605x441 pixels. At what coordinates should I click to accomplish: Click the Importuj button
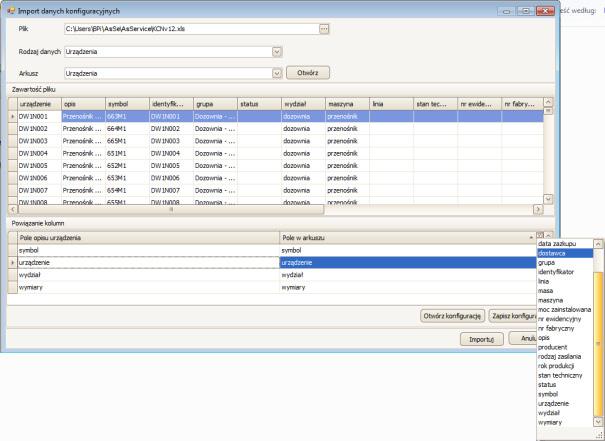pyautogui.click(x=482, y=339)
